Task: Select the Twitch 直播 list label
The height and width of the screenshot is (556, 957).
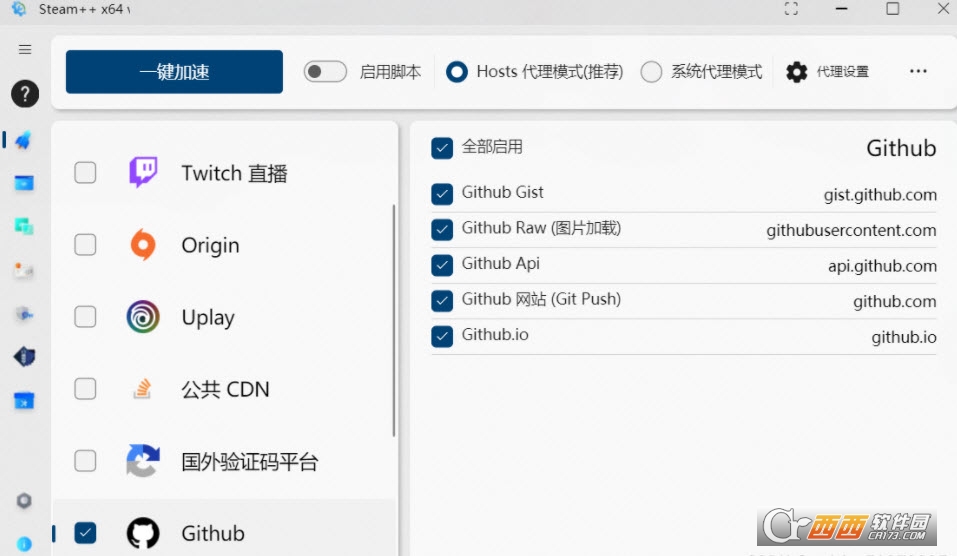Action: click(234, 173)
